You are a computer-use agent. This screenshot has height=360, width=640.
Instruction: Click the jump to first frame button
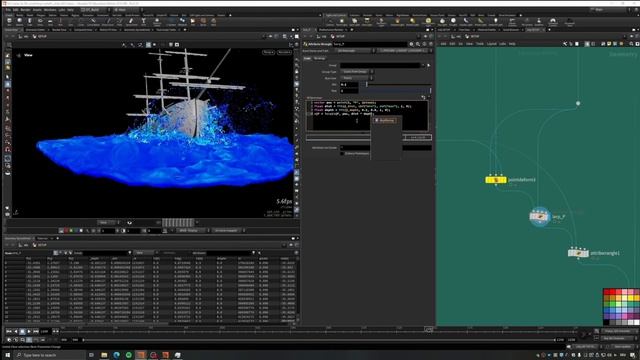pyautogui.click(x=9, y=331)
